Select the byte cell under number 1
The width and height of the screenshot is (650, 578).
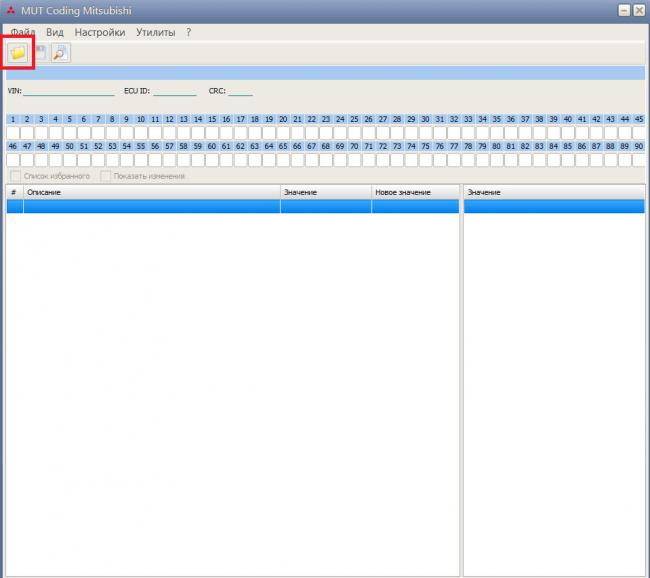point(13,132)
